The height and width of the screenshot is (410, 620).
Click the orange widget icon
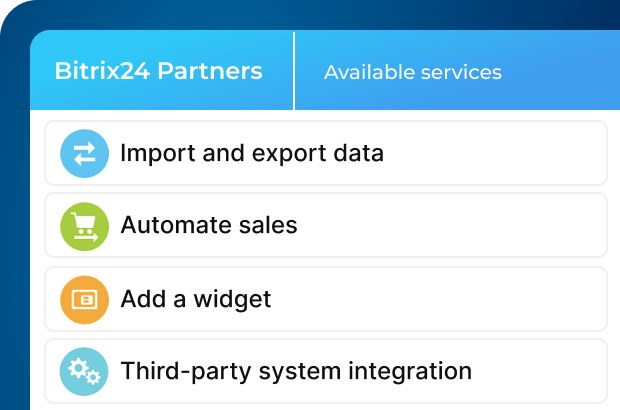point(84,299)
